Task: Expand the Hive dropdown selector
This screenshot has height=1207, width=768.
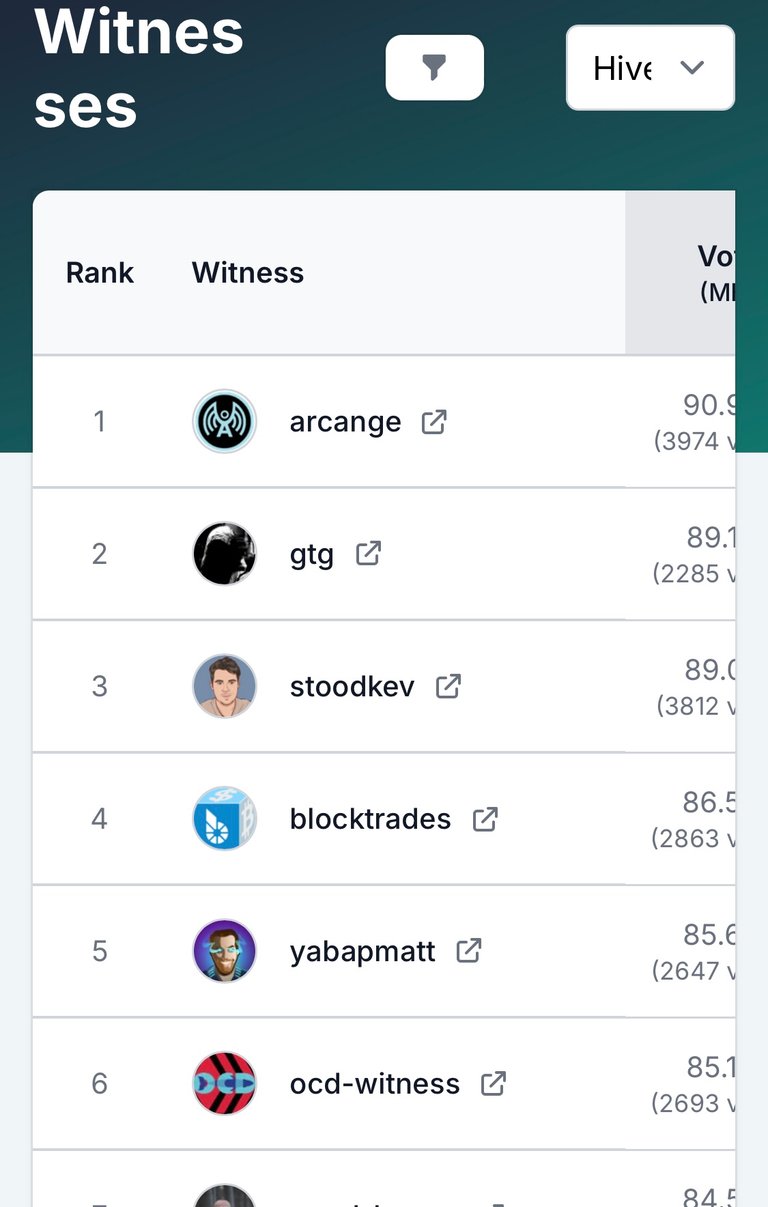Action: 650,68
